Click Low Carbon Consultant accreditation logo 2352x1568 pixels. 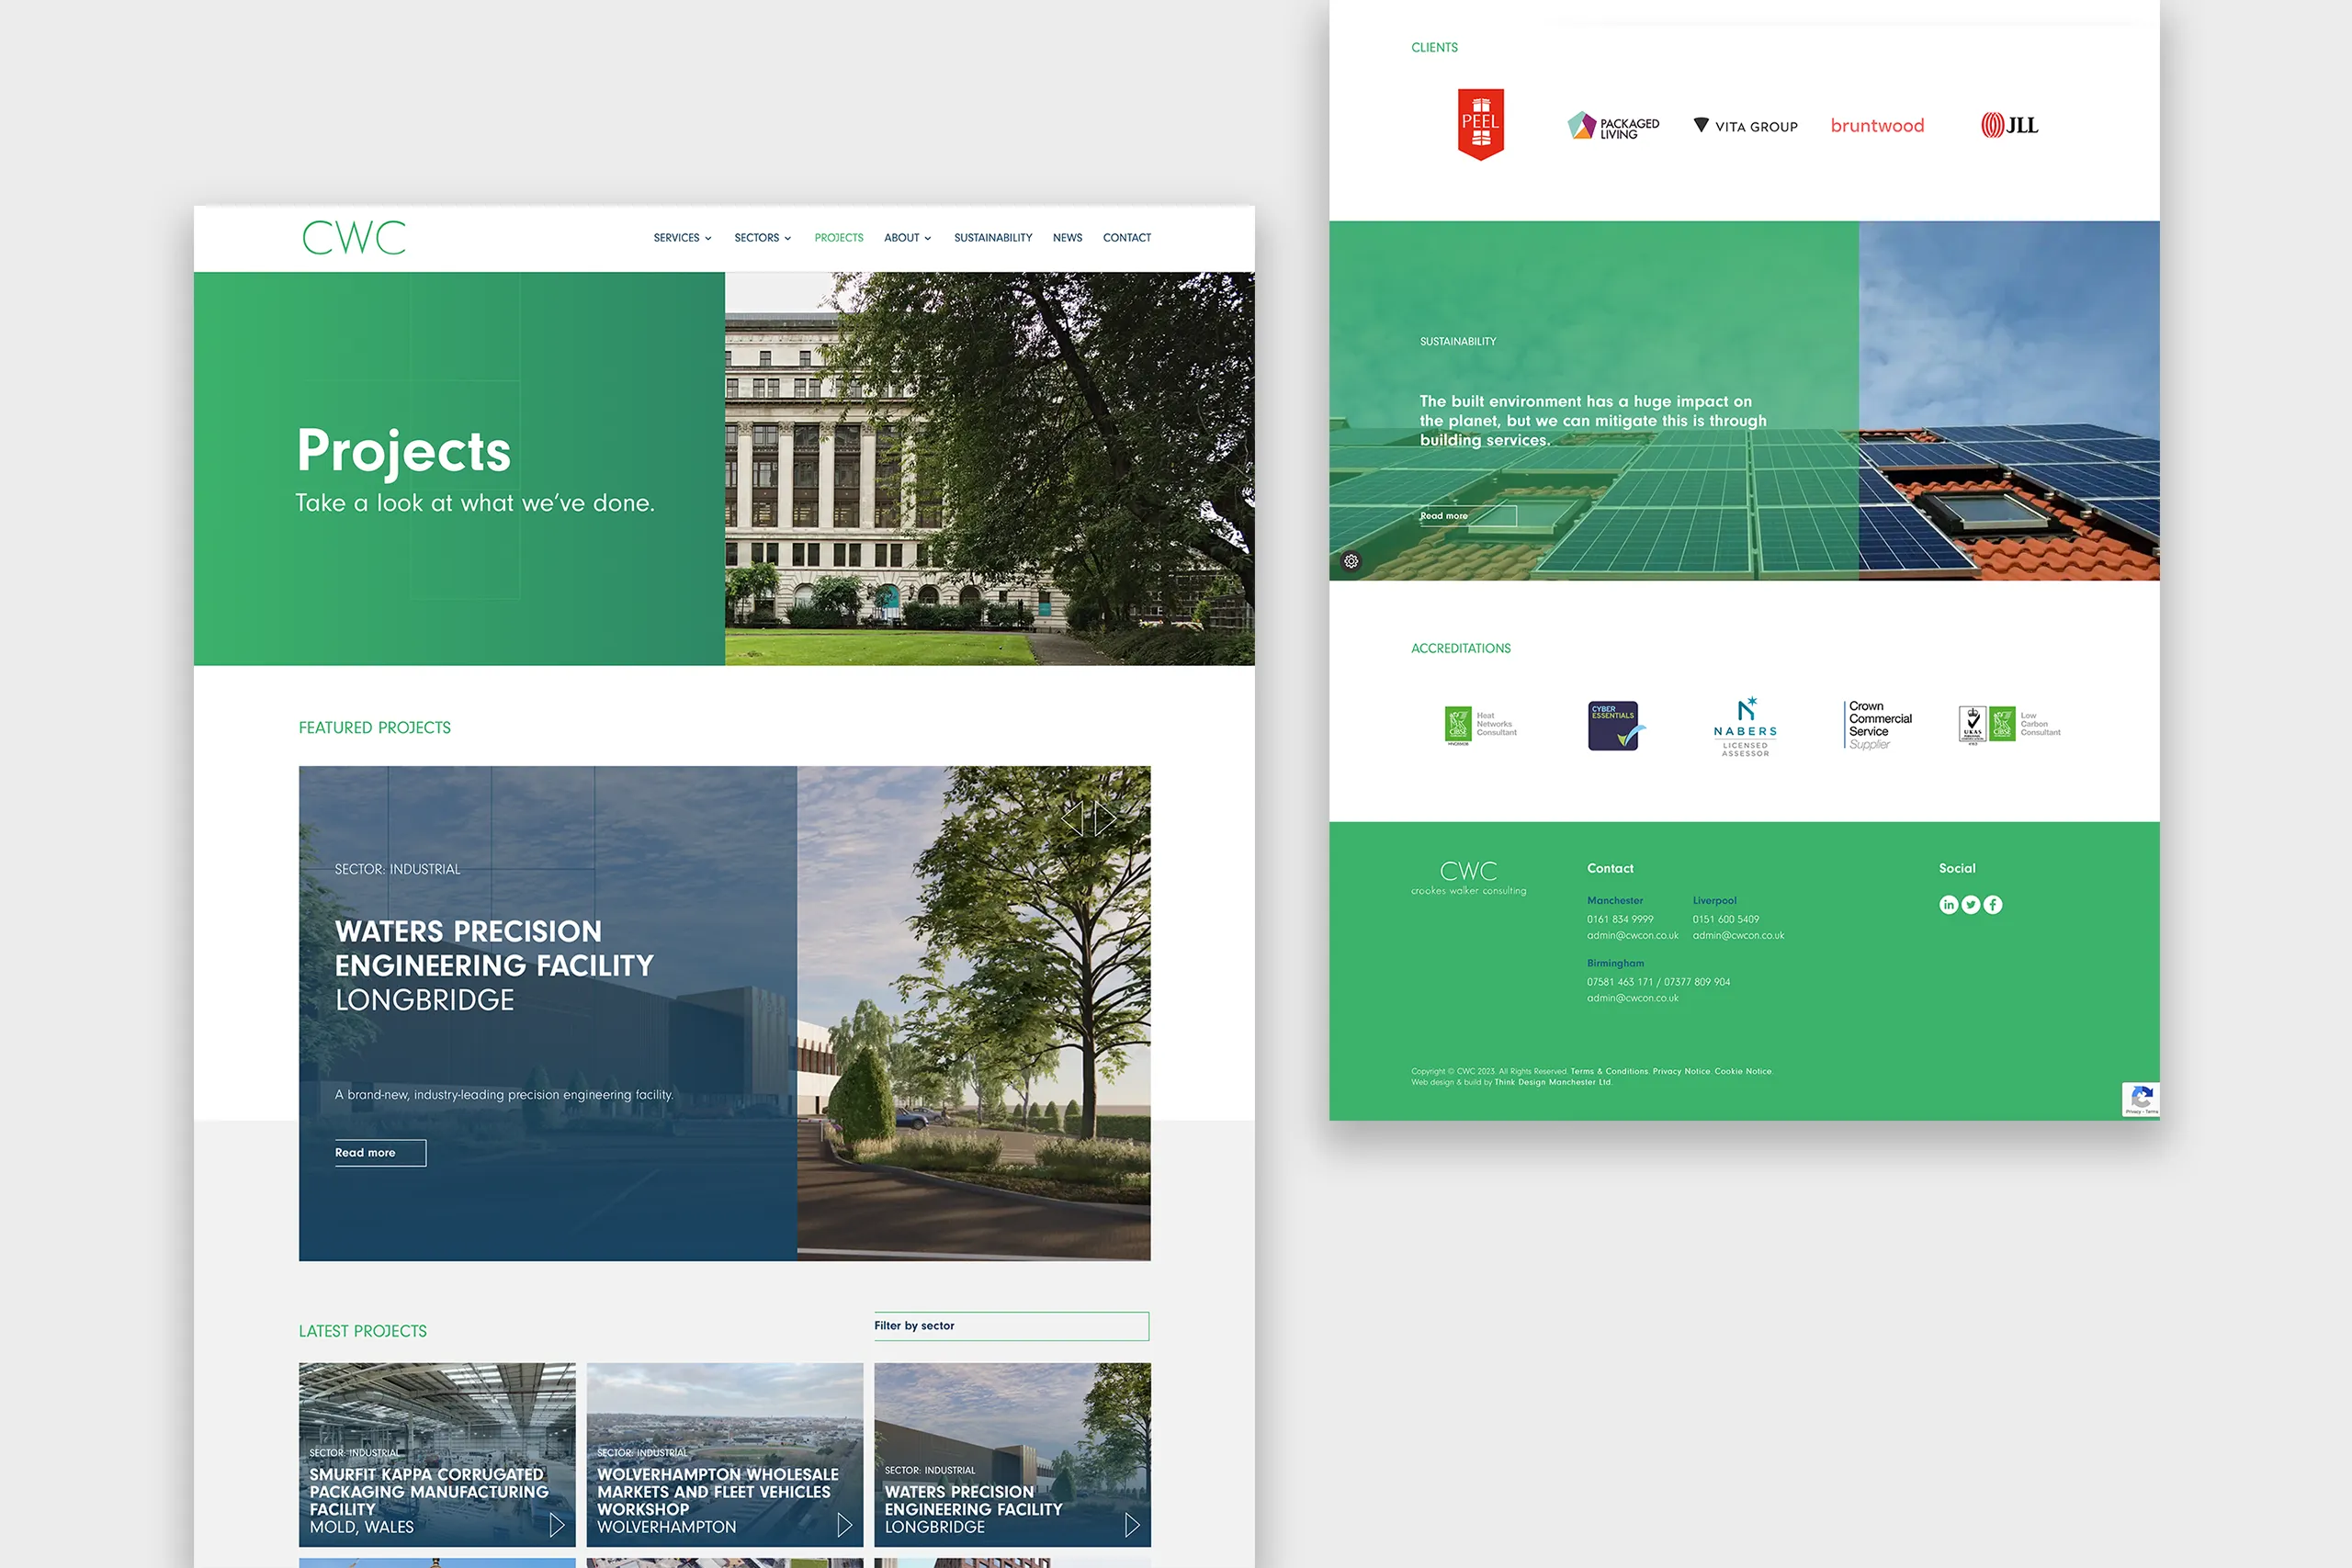pyautogui.click(x=2009, y=724)
